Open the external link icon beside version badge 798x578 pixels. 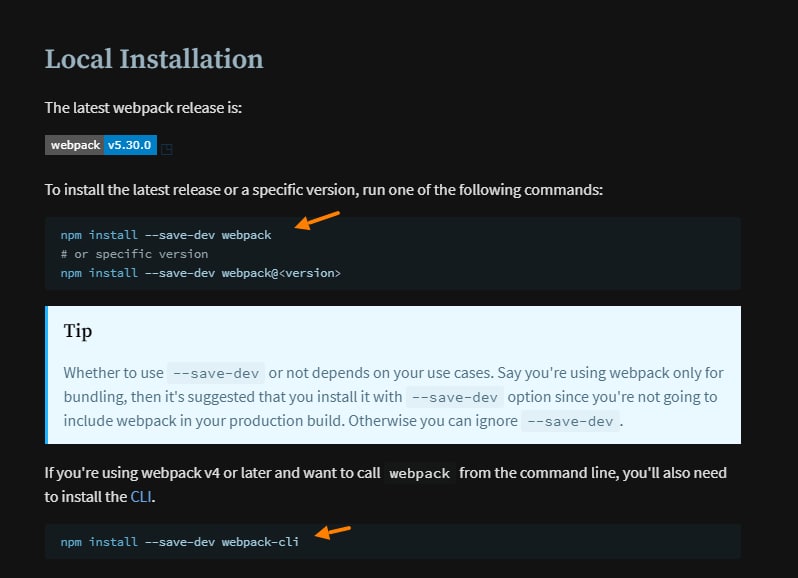coord(166,149)
